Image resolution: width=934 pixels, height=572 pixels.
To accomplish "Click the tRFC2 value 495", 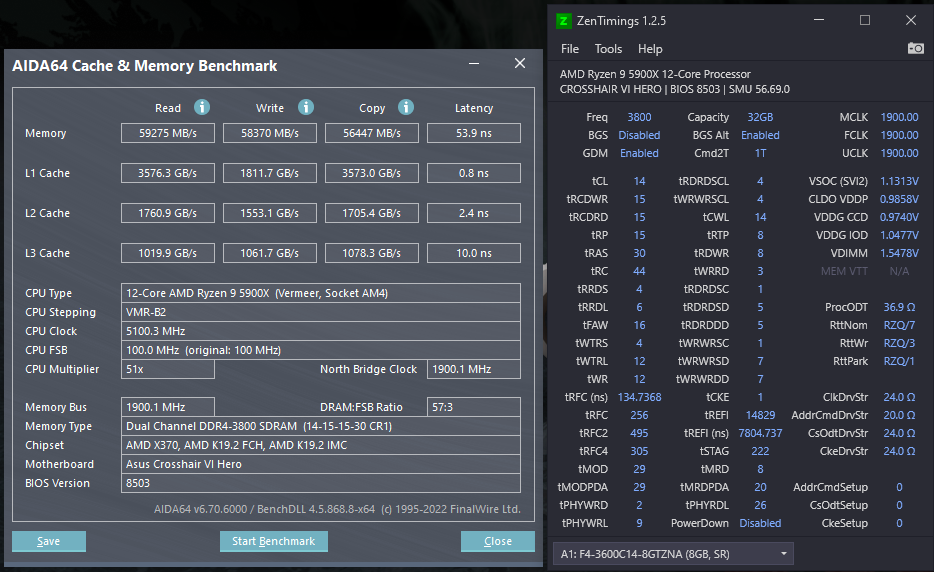I will (639, 433).
